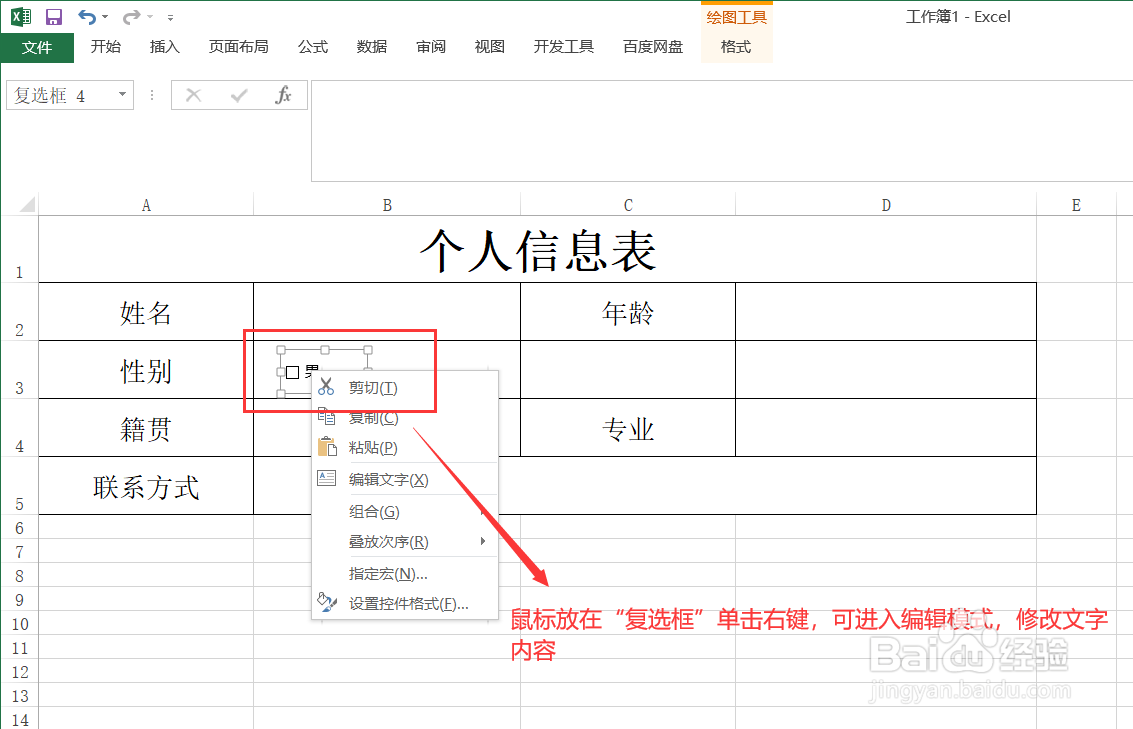This screenshot has height=729, width=1133.
Task: Click the Undo arrow icon
Action: (x=87, y=17)
